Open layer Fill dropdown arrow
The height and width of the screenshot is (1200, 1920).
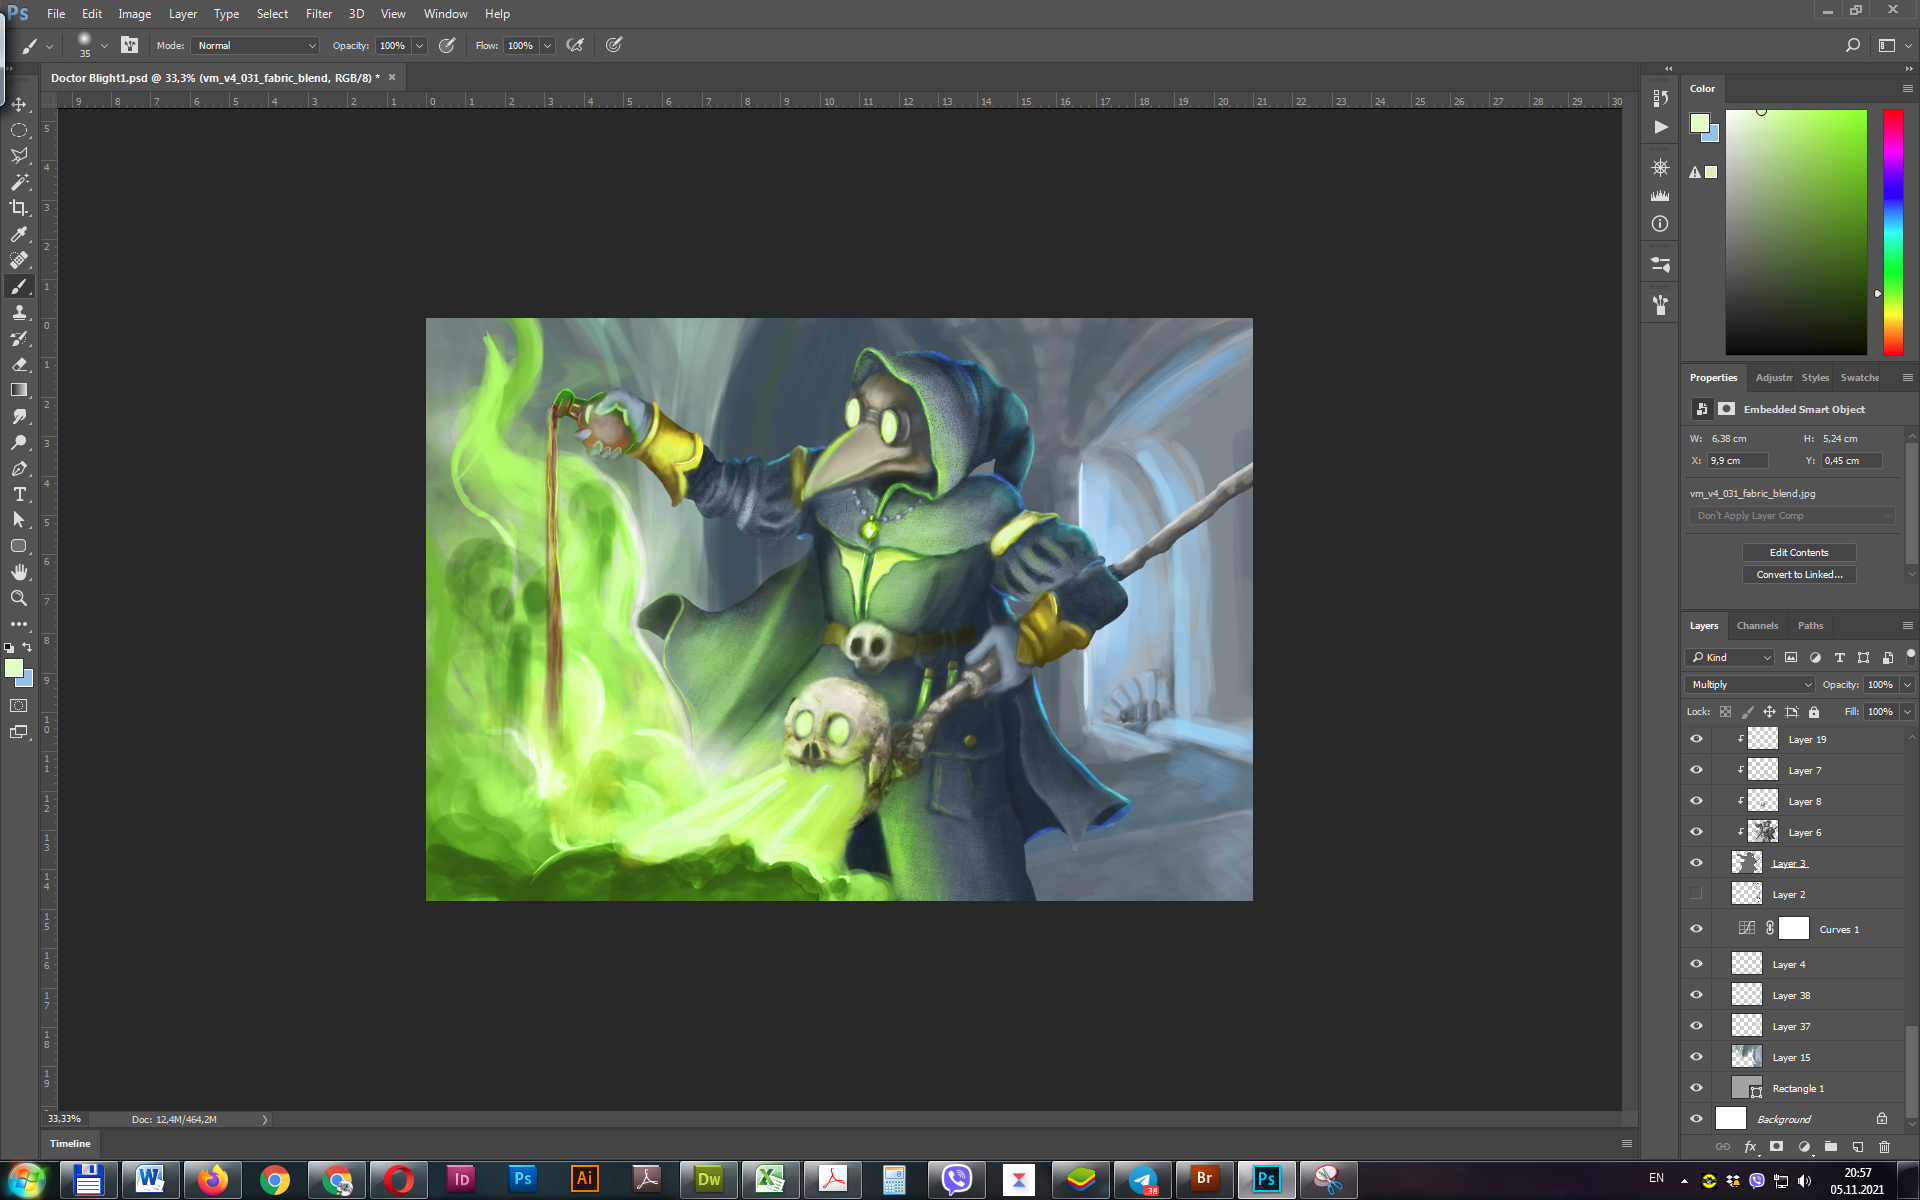pos(1907,712)
